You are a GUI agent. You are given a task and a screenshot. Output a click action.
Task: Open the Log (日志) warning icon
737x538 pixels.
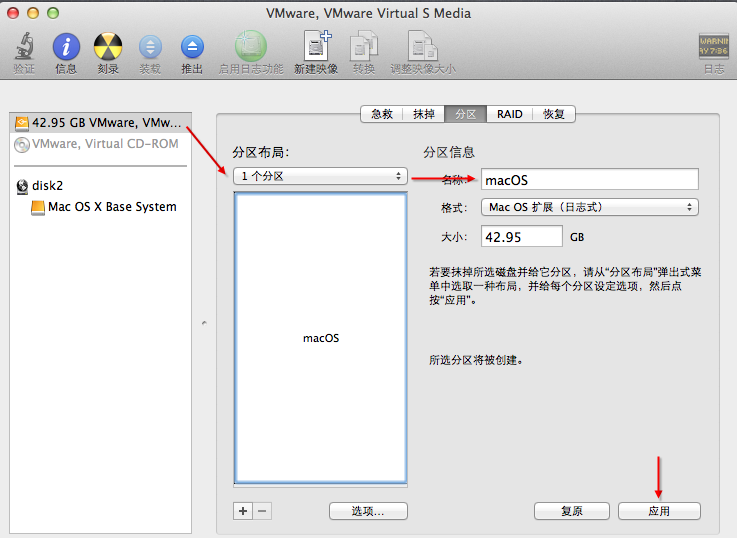pyautogui.click(x=713, y=47)
